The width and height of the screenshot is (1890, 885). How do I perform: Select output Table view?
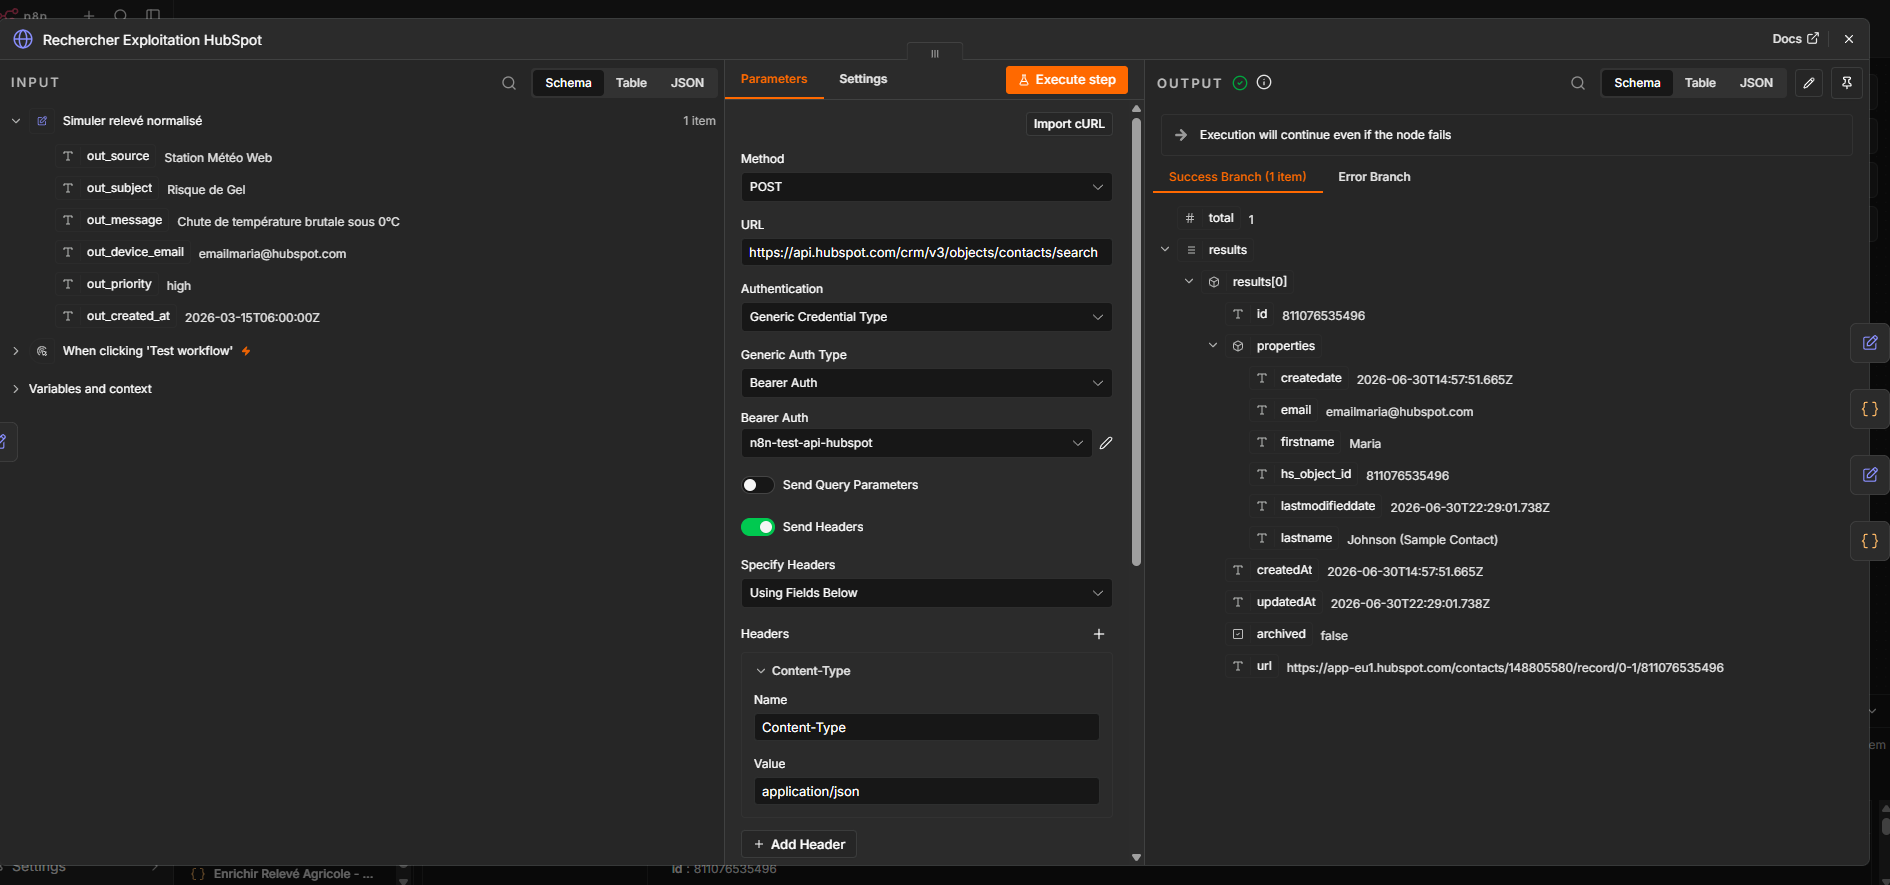pos(1700,83)
